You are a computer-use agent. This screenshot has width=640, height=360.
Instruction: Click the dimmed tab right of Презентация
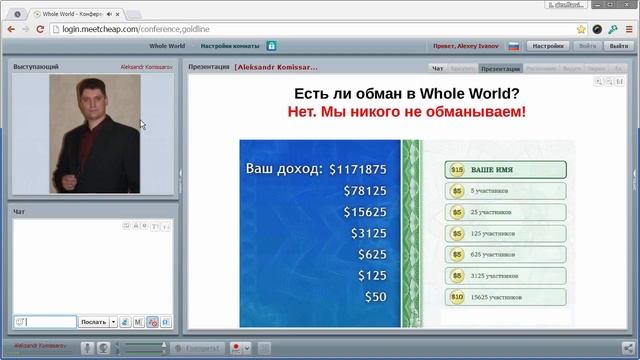click(541, 69)
